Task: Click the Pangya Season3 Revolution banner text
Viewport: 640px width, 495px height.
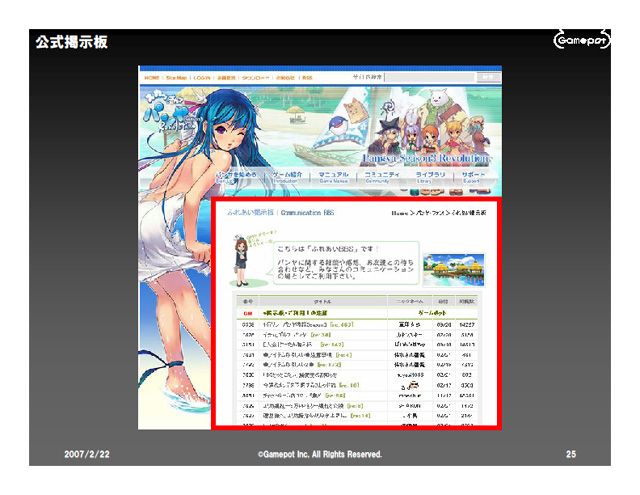Action: [426, 158]
